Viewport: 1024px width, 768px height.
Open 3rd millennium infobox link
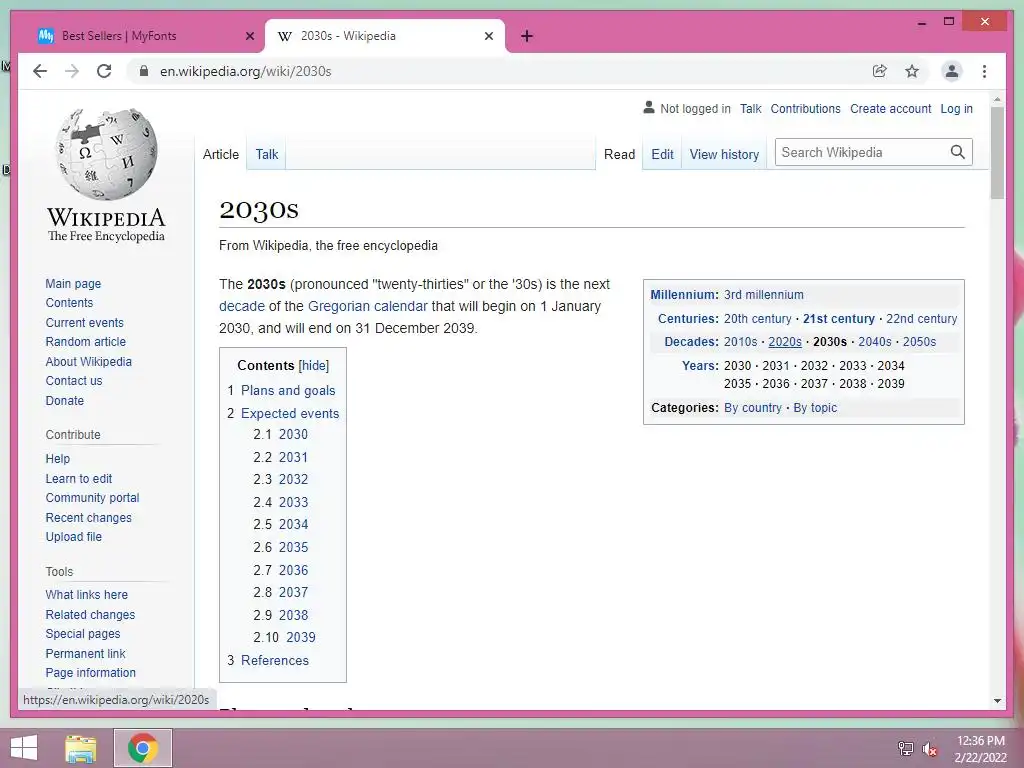coord(763,295)
